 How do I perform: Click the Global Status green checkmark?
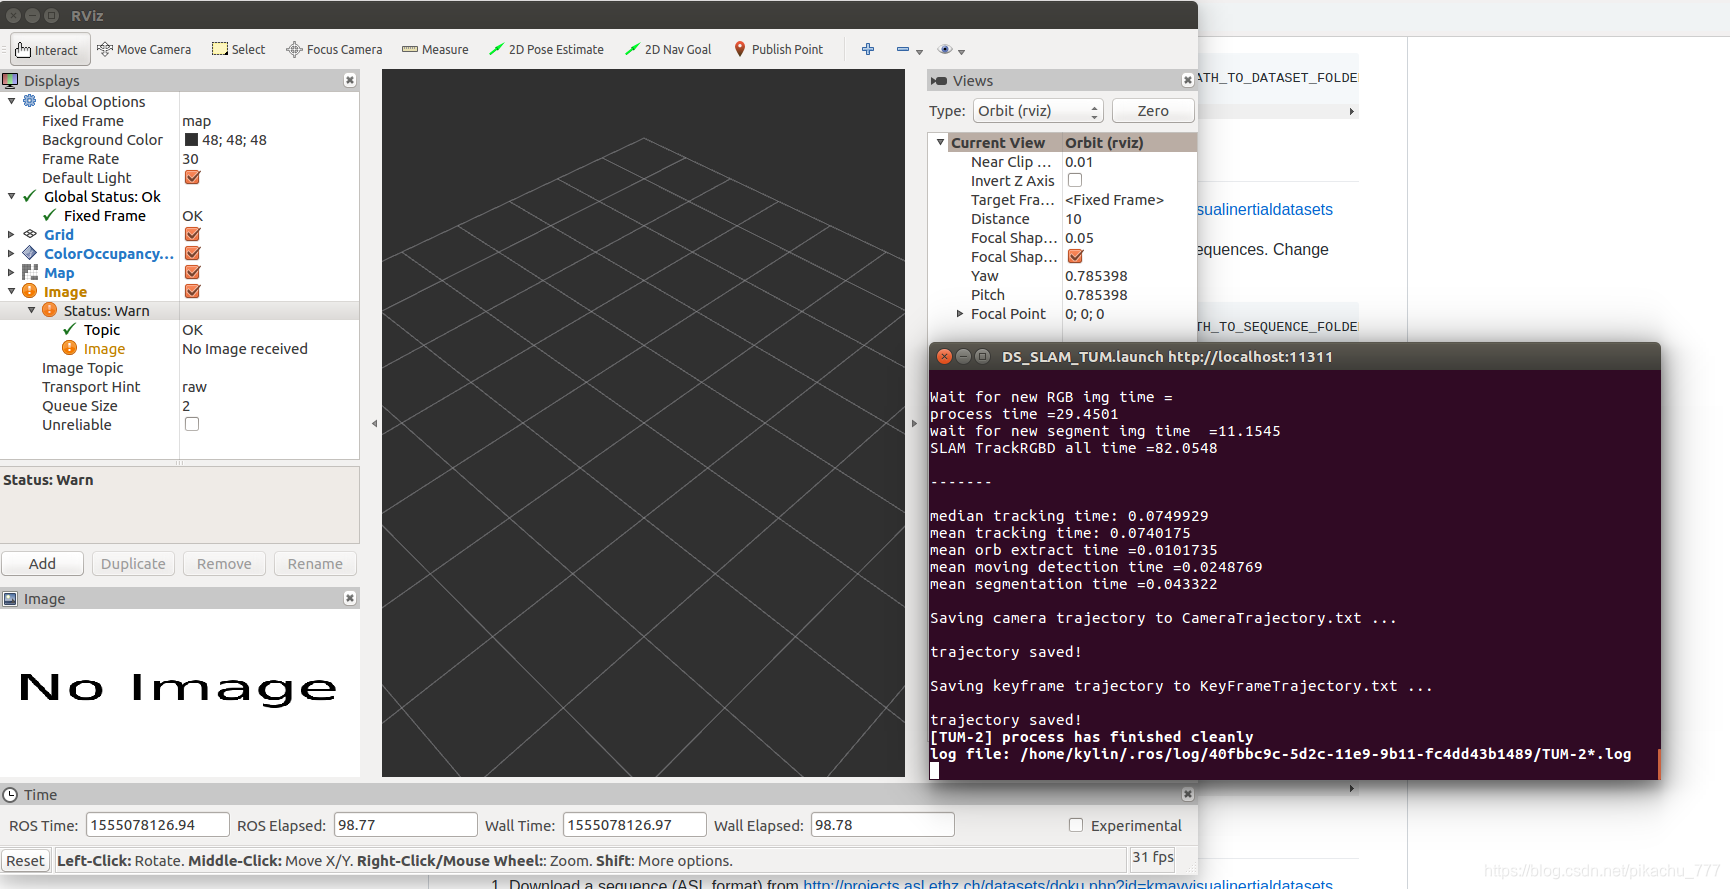(30, 196)
